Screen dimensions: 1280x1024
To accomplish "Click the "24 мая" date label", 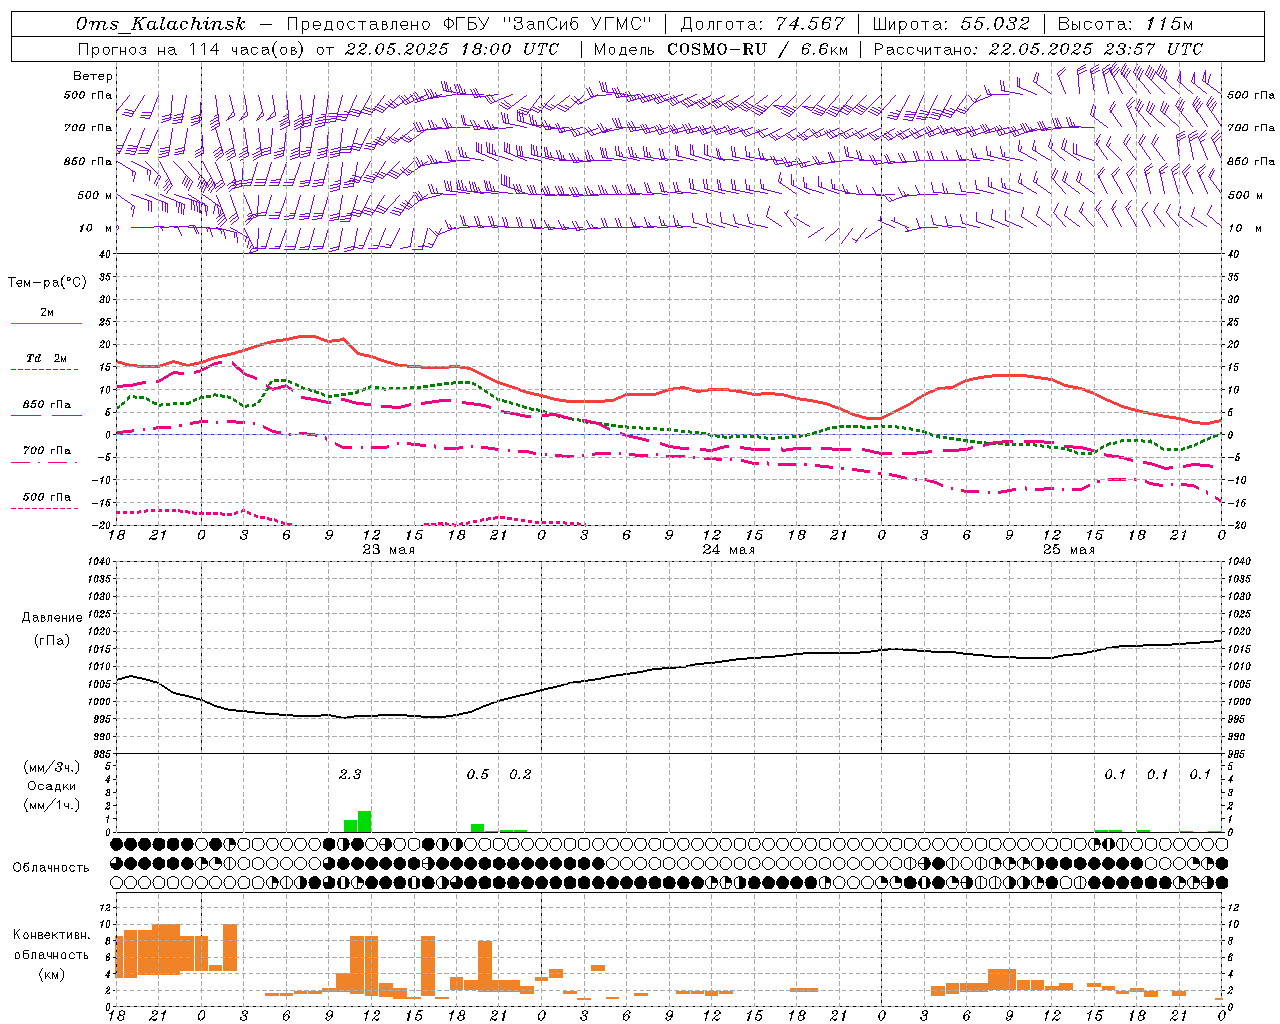I will (x=728, y=550).
